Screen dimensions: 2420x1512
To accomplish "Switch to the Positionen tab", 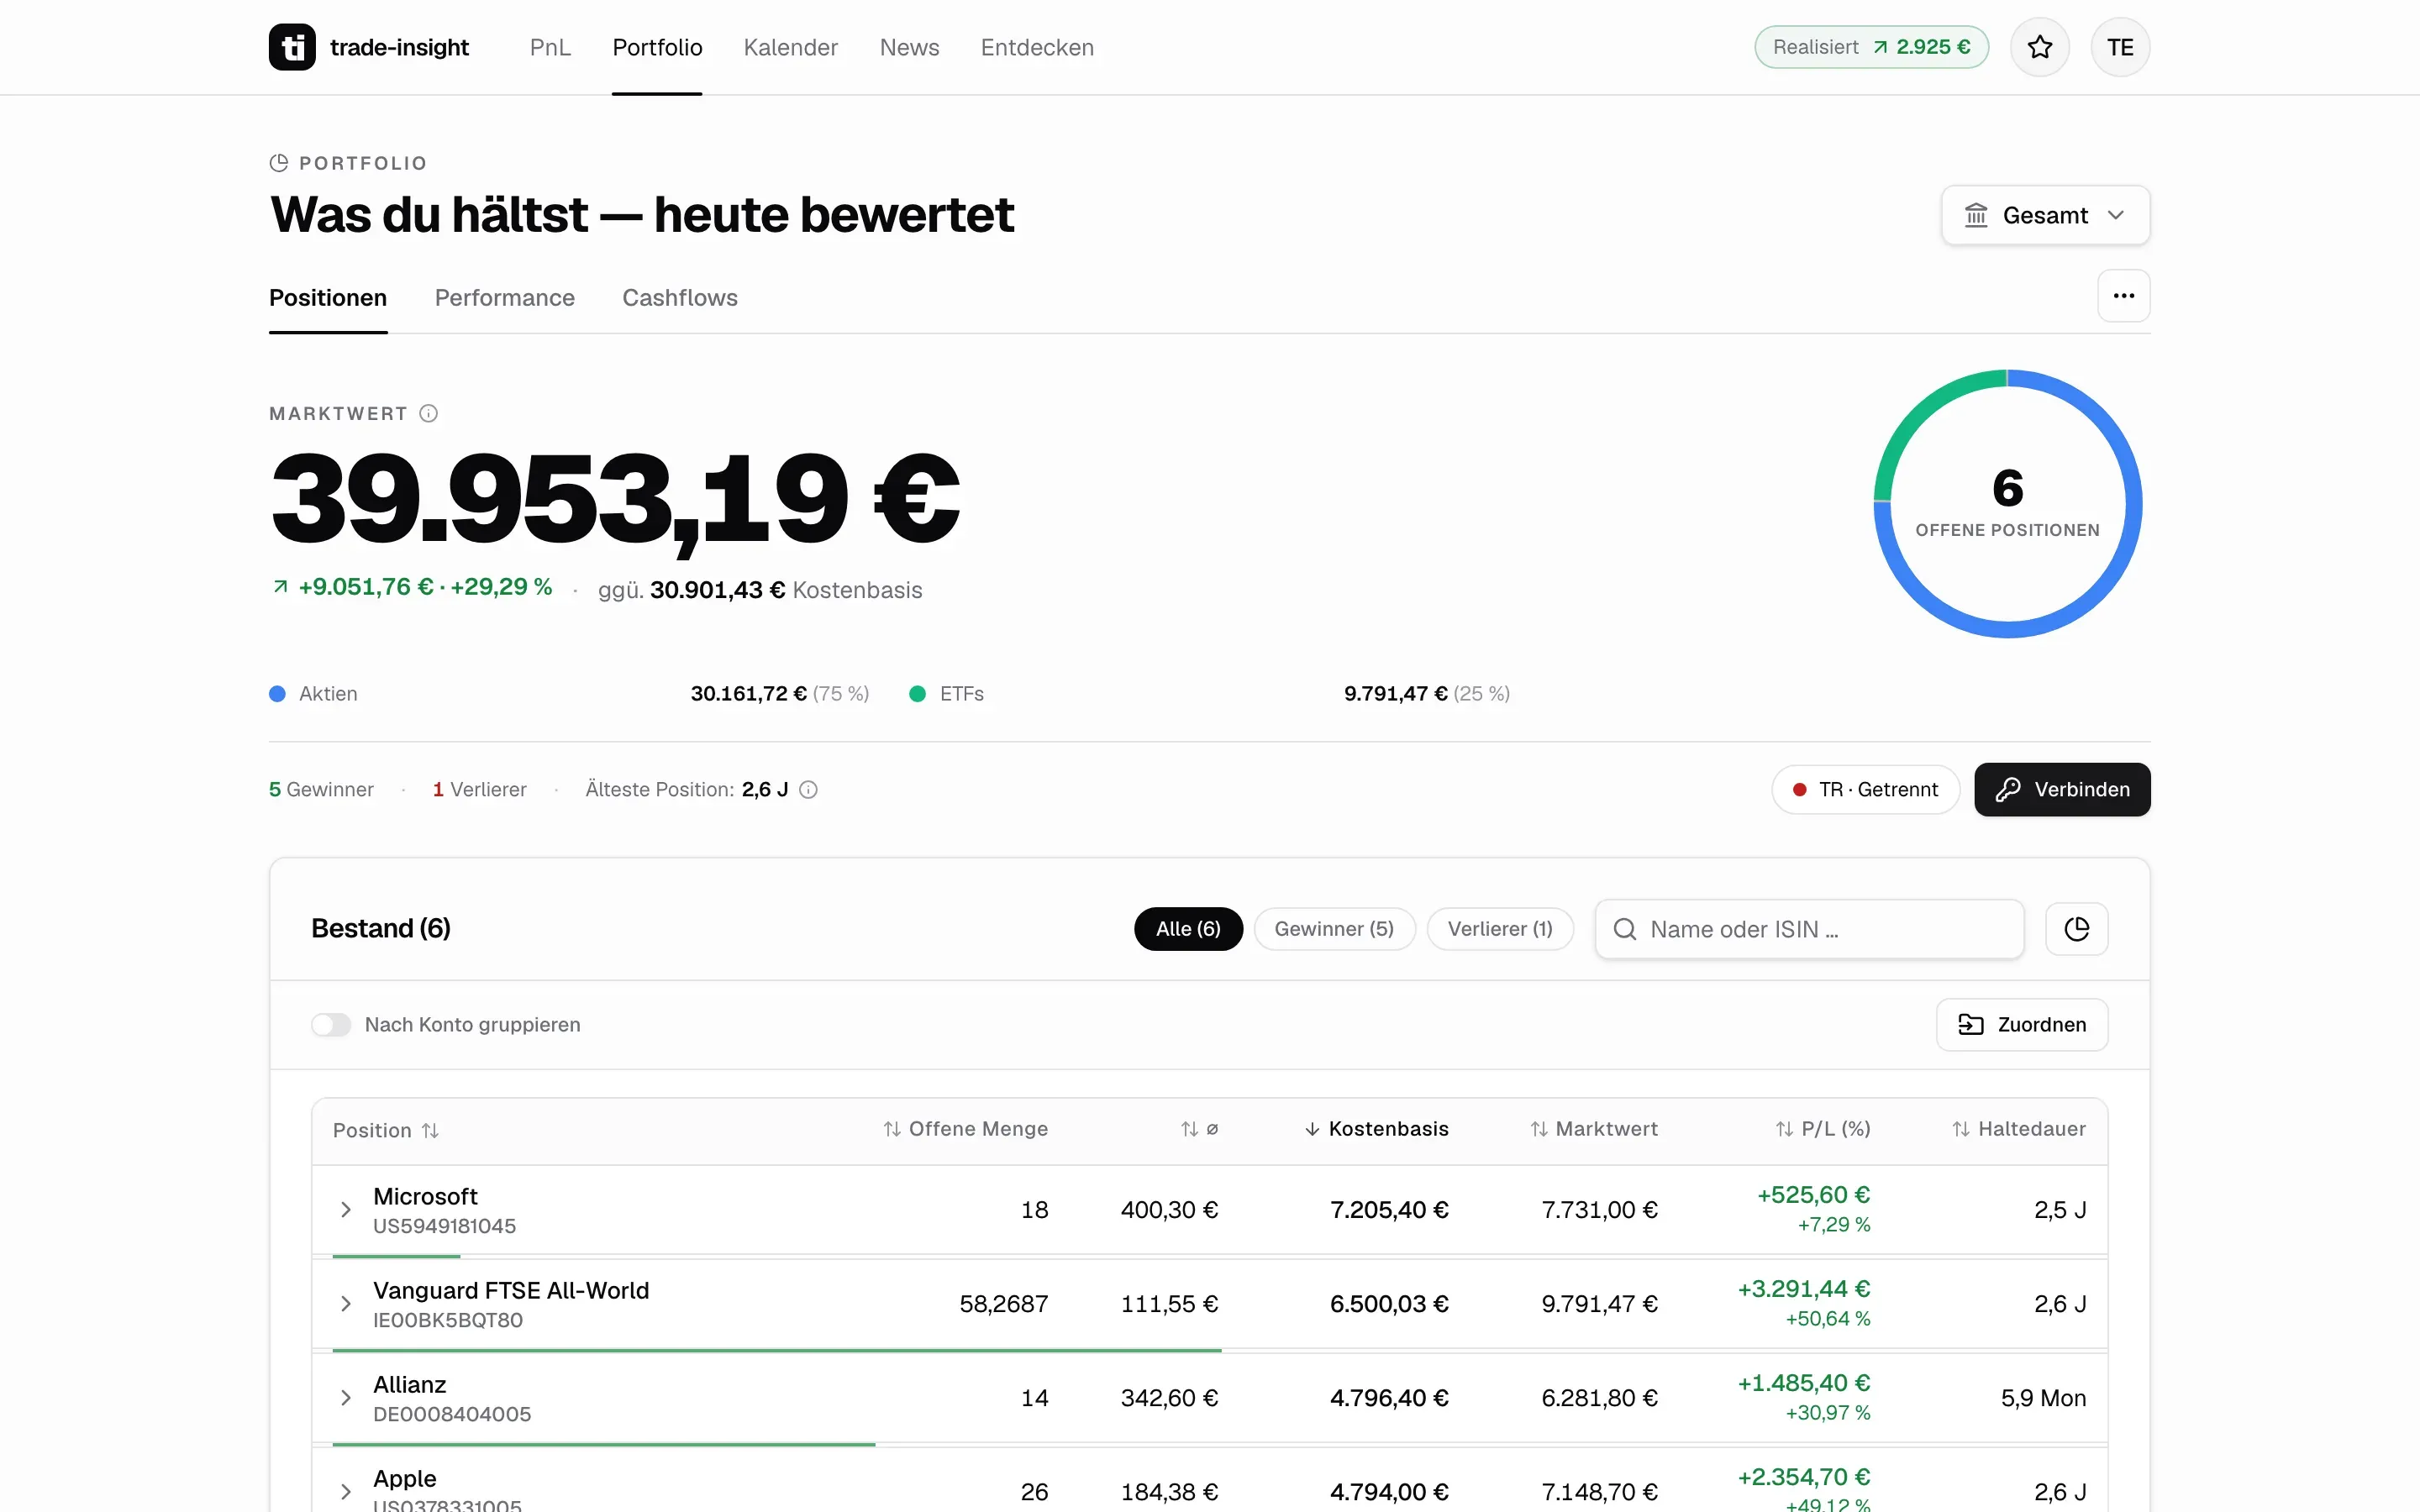I will coord(328,298).
